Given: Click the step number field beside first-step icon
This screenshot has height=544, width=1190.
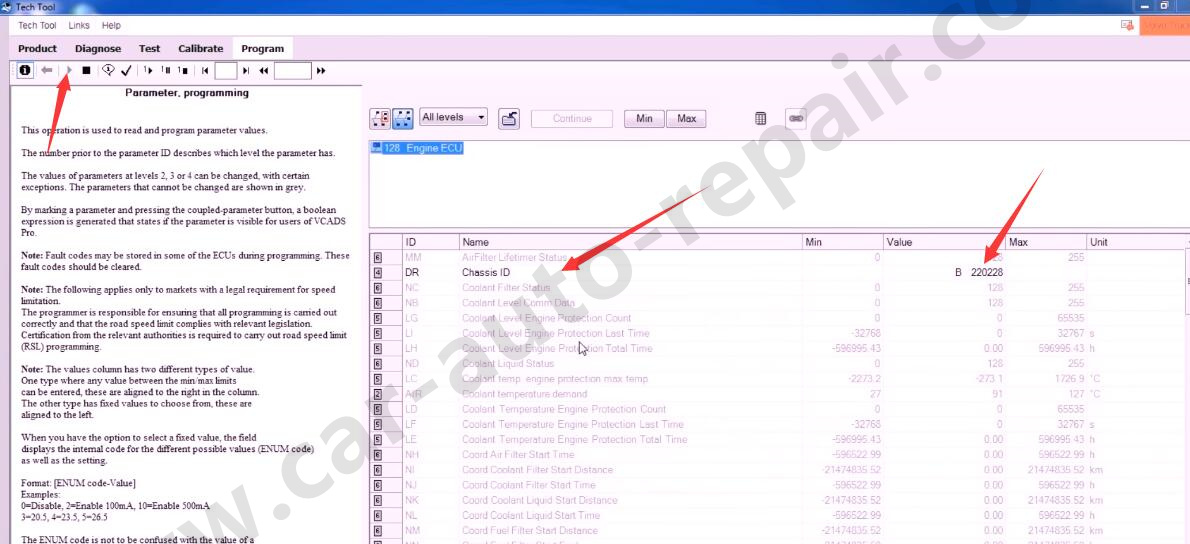Looking at the screenshot, I should point(226,71).
